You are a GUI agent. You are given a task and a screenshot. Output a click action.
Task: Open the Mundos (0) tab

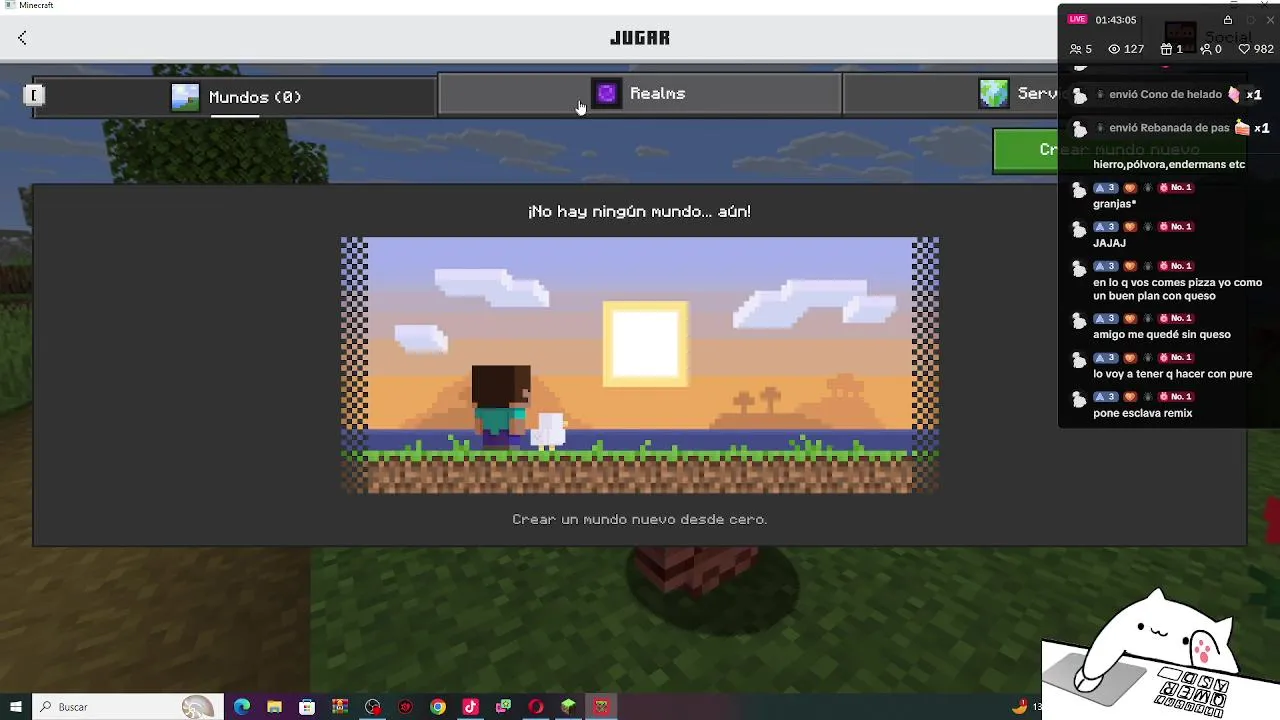point(235,97)
